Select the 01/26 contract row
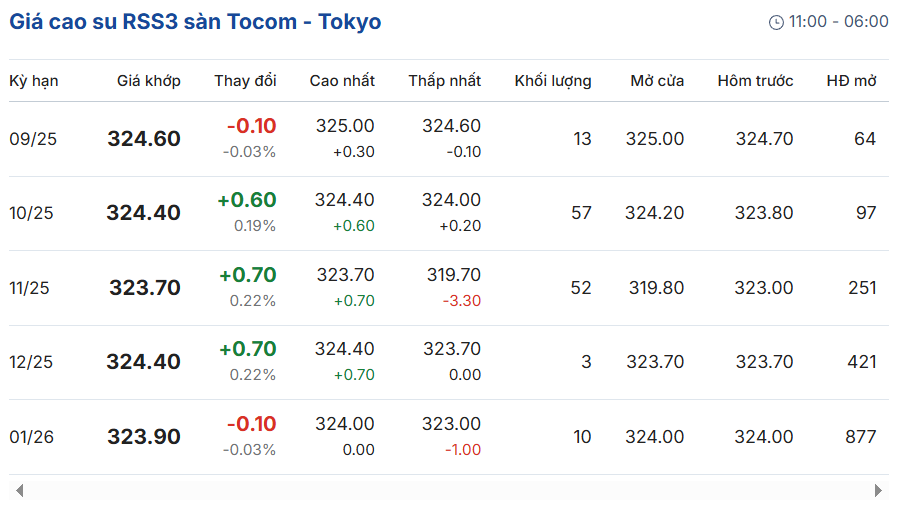 coord(449,437)
